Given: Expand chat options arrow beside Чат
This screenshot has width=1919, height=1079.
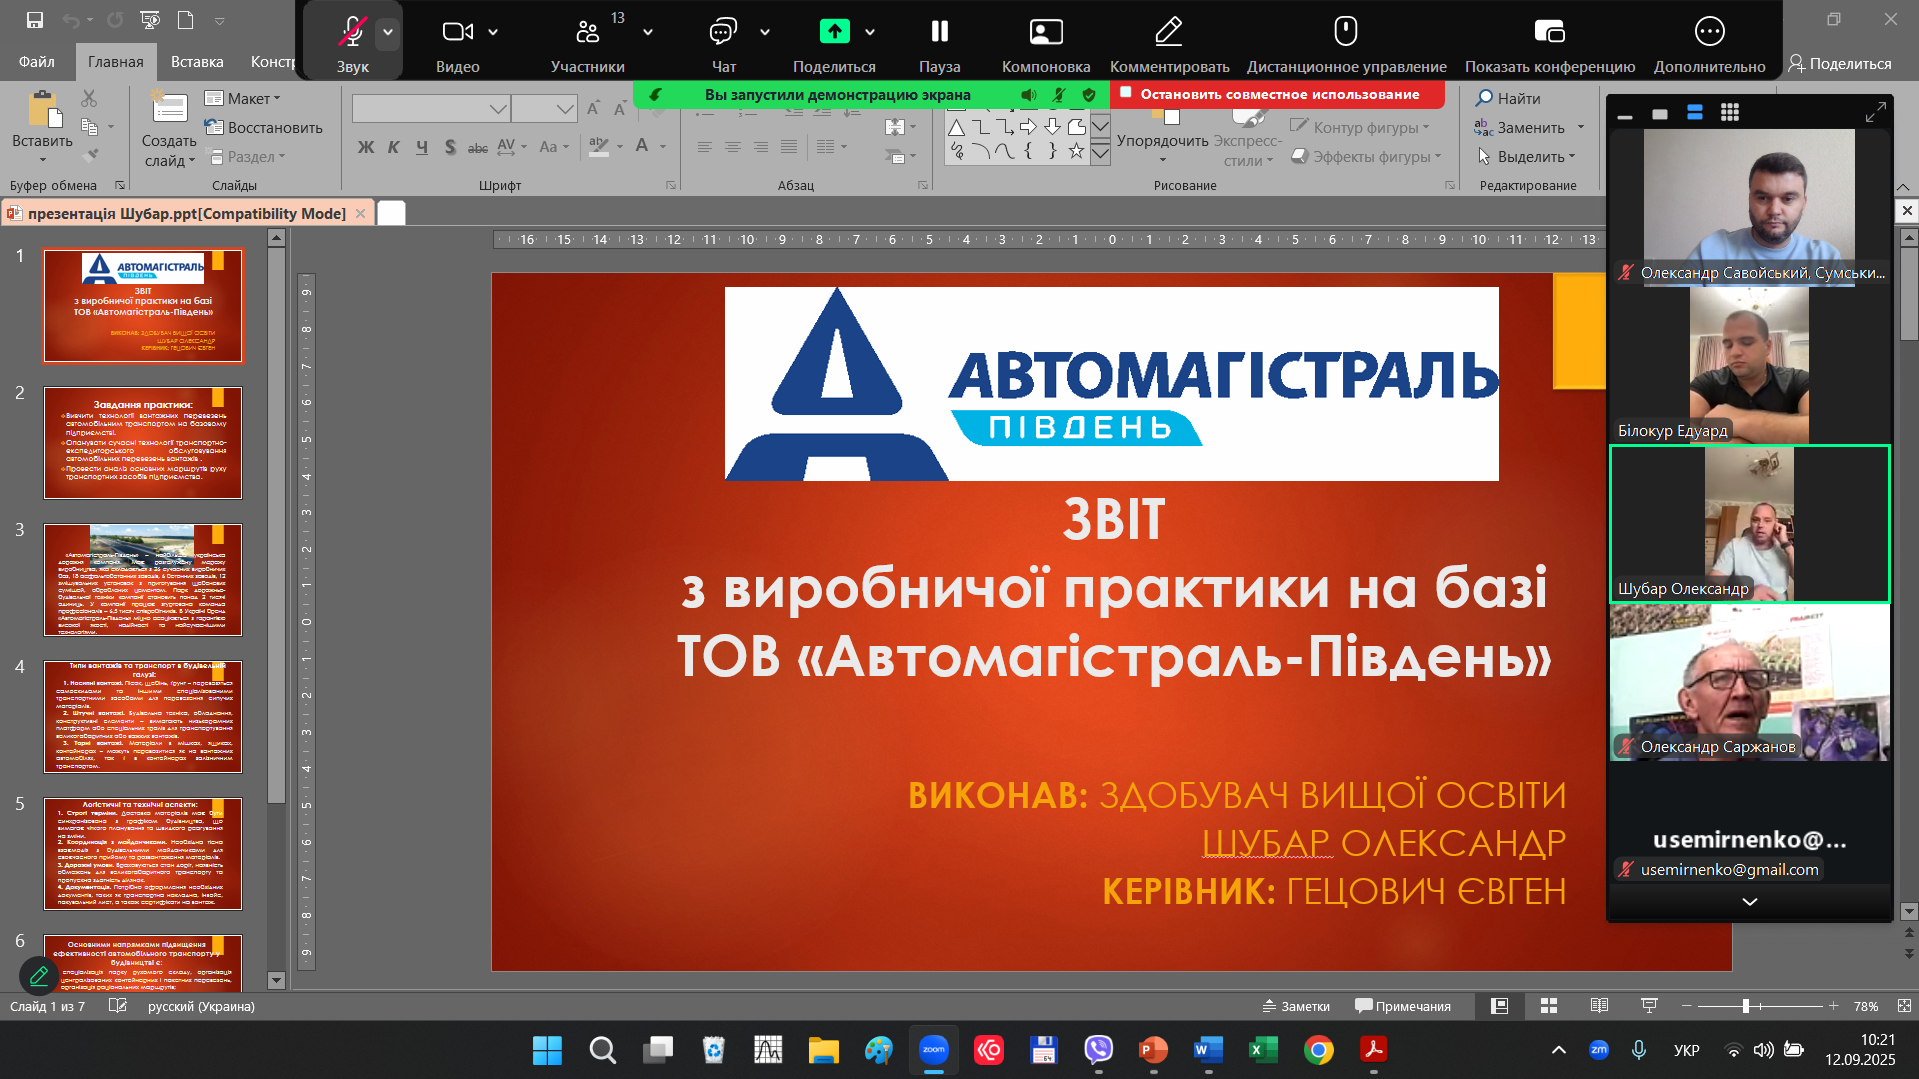Looking at the screenshot, I should (765, 33).
